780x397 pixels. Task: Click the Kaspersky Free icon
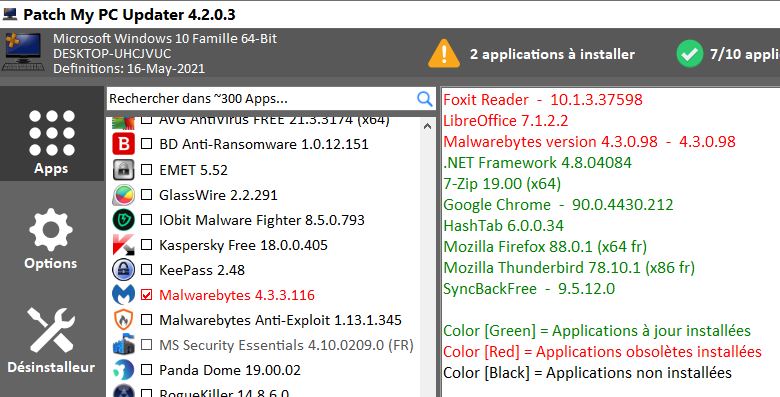(x=123, y=245)
